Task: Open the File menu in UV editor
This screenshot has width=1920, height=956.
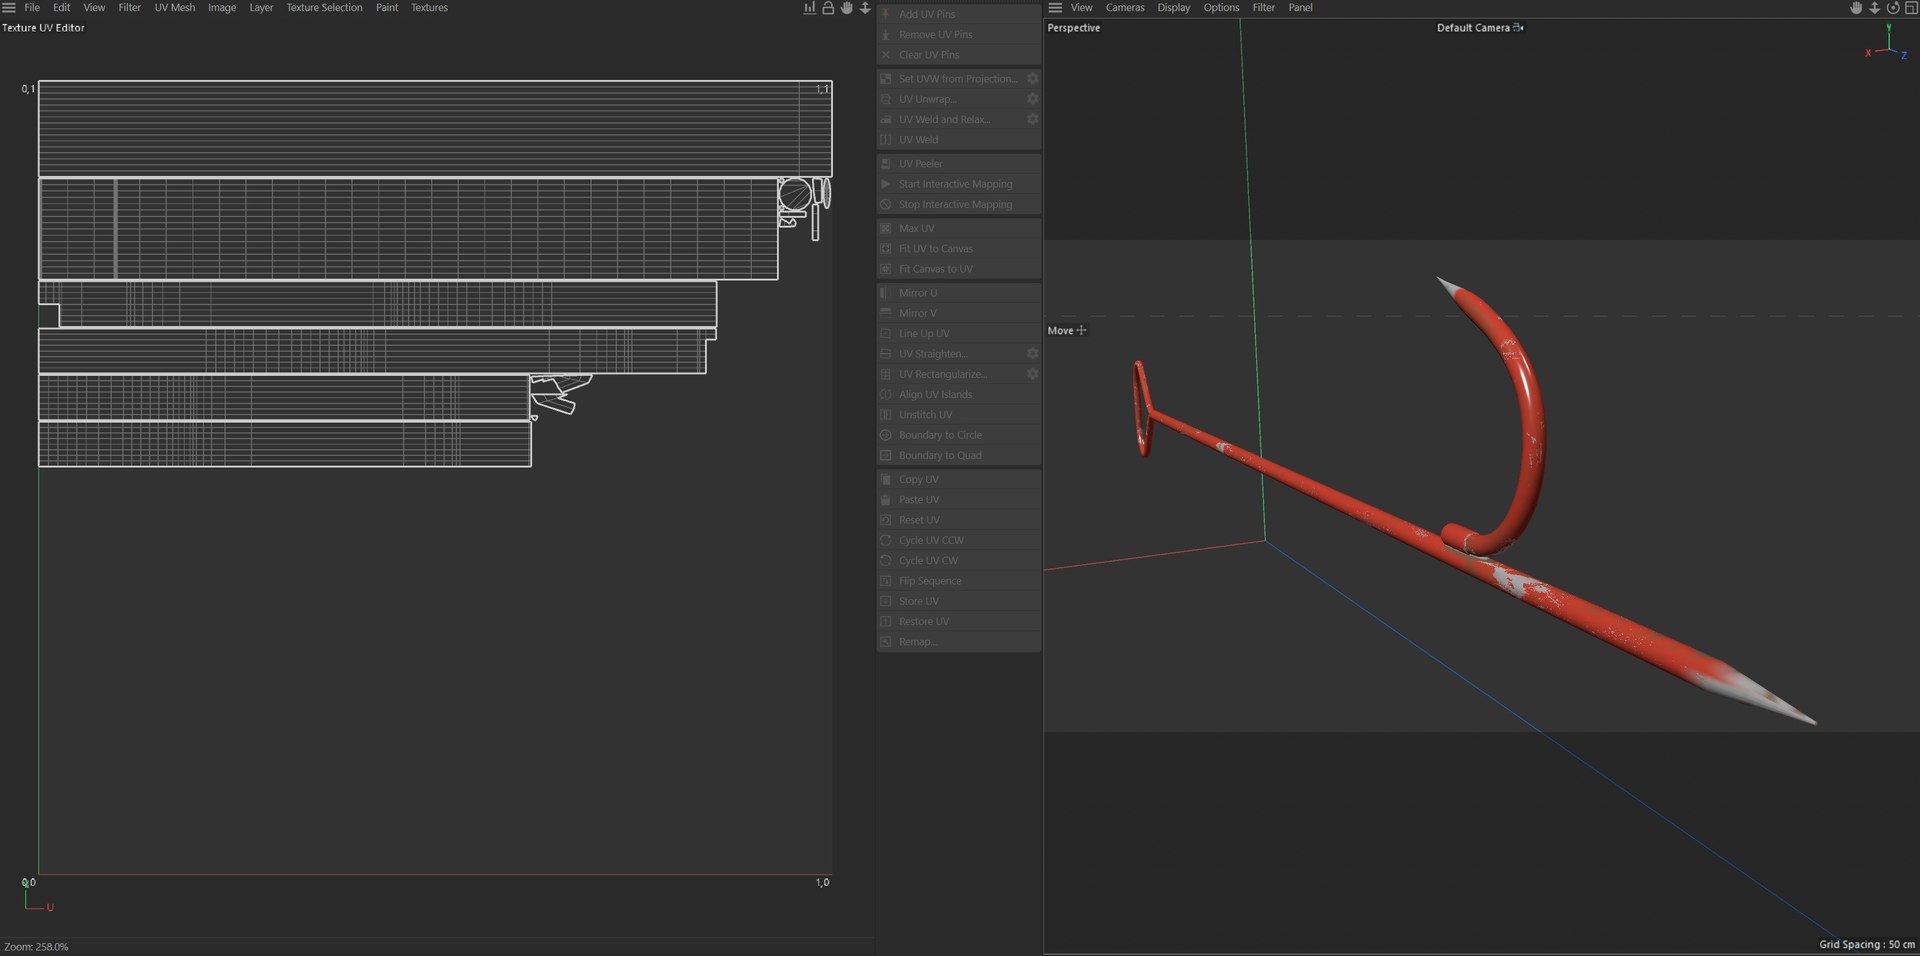Action: click(x=32, y=8)
